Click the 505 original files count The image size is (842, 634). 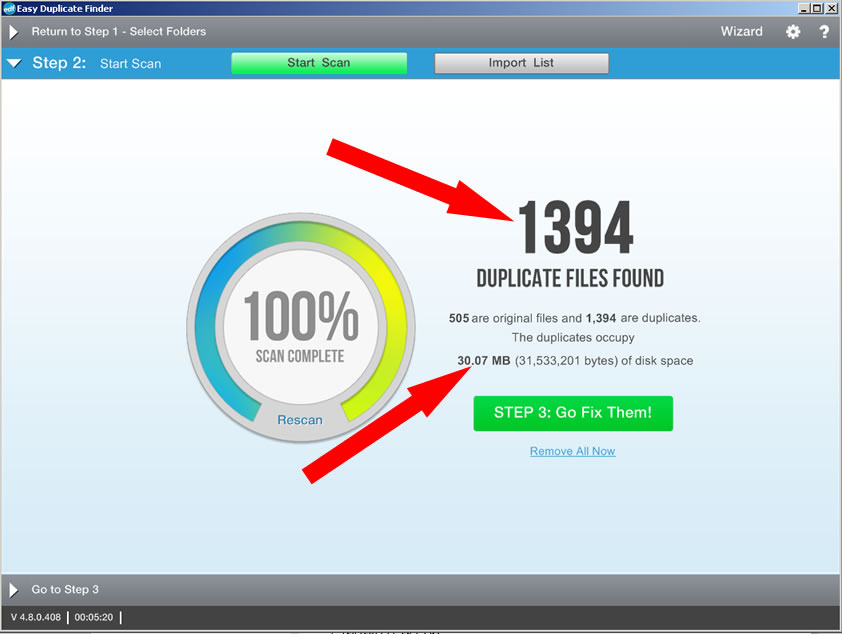point(459,318)
